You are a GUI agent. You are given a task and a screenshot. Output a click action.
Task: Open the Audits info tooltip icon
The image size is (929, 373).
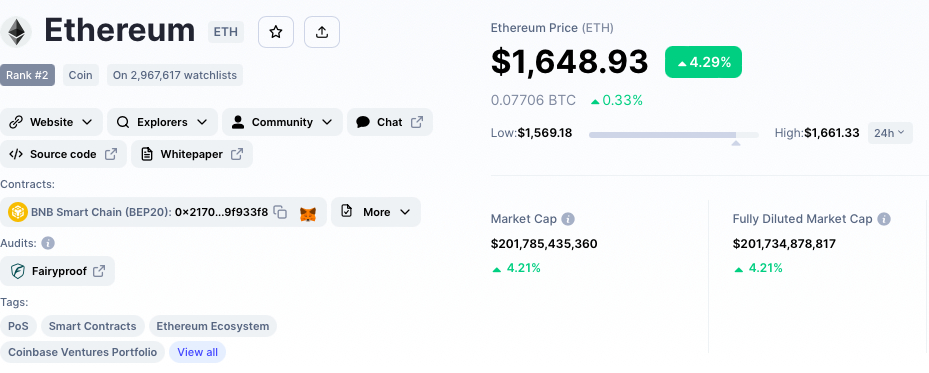coord(48,243)
